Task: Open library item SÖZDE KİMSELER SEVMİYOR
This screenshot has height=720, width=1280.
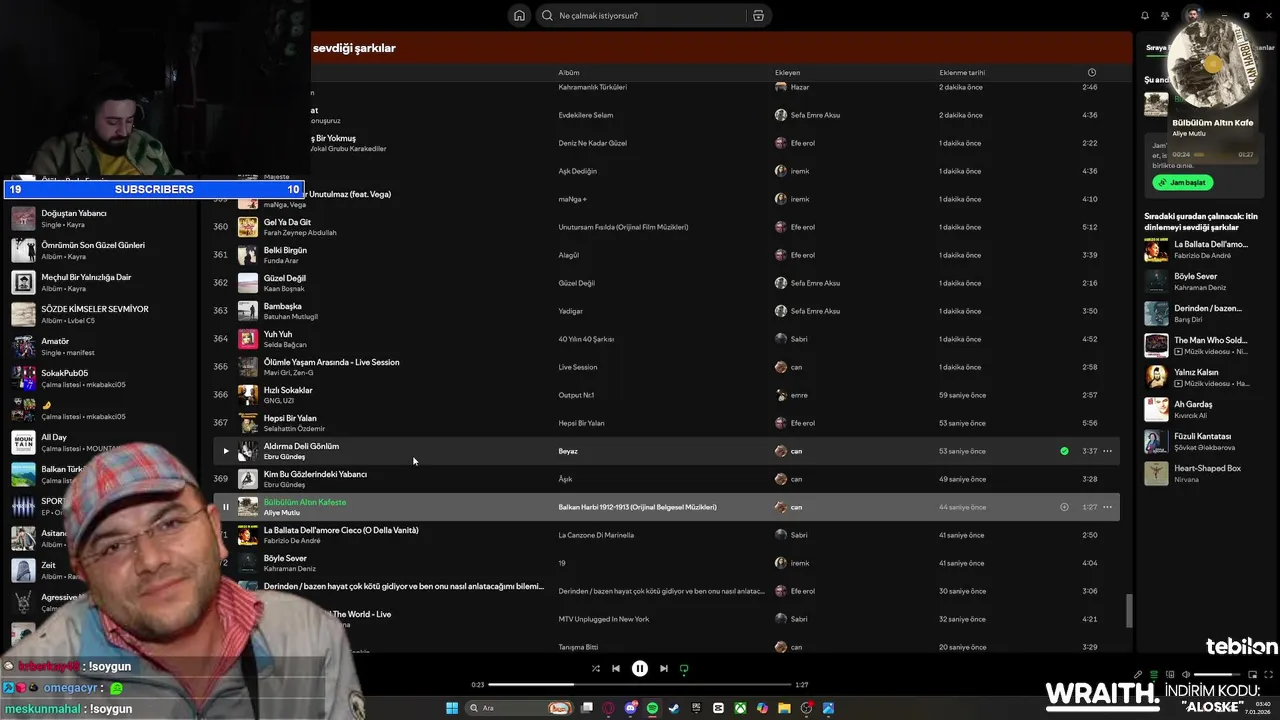Action: [x=100, y=314]
